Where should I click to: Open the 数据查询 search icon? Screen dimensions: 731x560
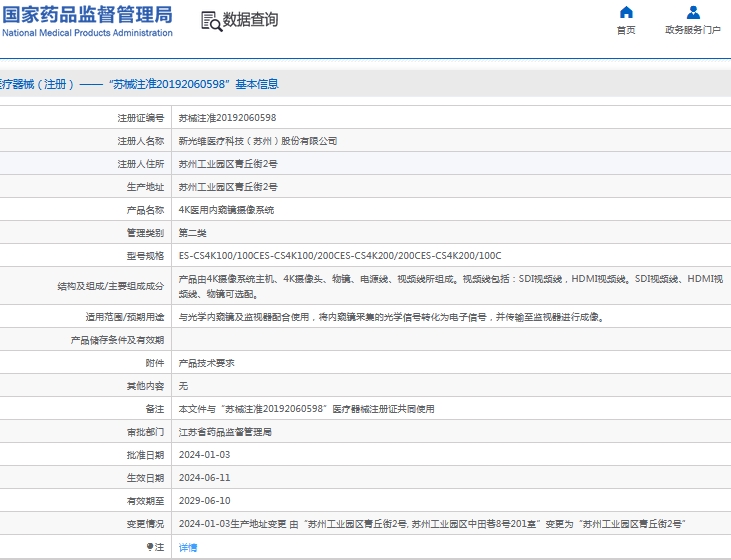point(211,21)
